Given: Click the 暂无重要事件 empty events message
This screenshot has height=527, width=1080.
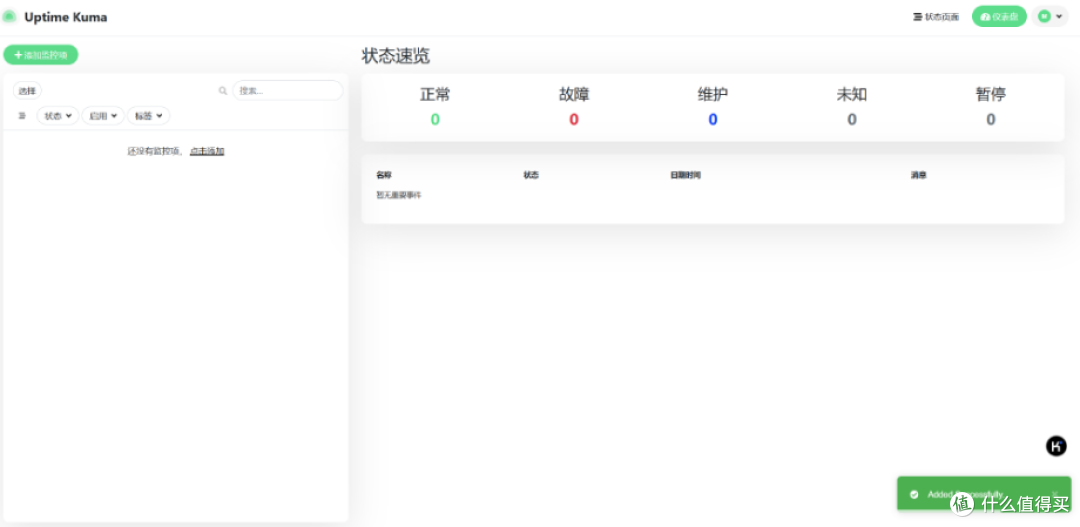Looking at the screenshot, I should 398,195.
